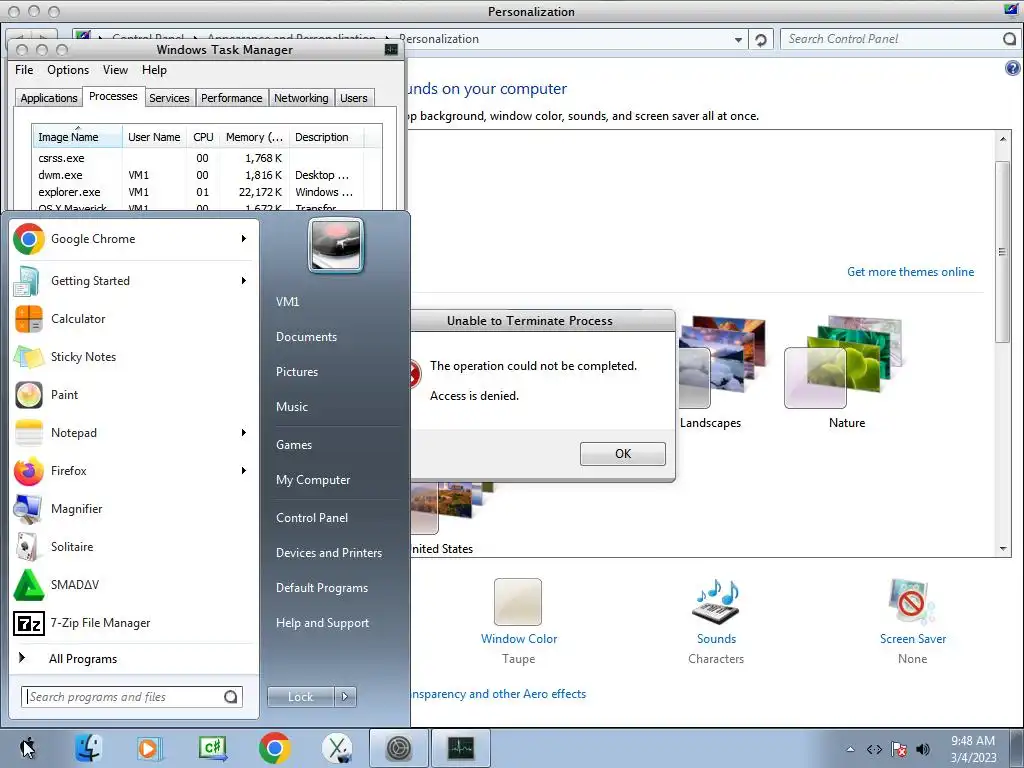Click the themes list scrollbar down arrow
The height and width of the screenshot is (768, 1024).
[x=1003, y=549]
